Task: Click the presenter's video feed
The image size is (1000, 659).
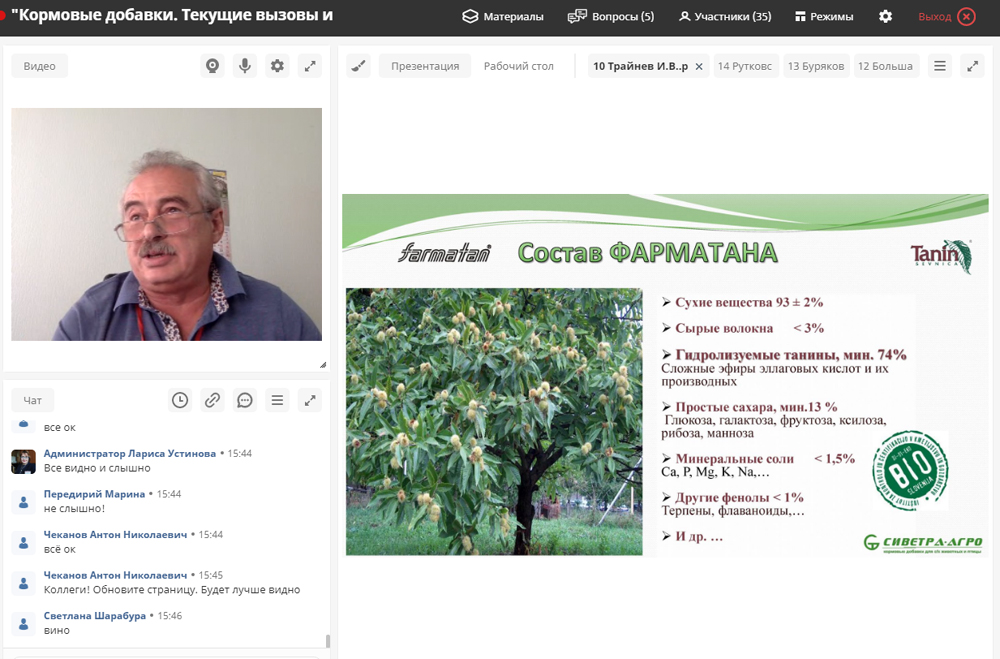Action: (166, 224)
